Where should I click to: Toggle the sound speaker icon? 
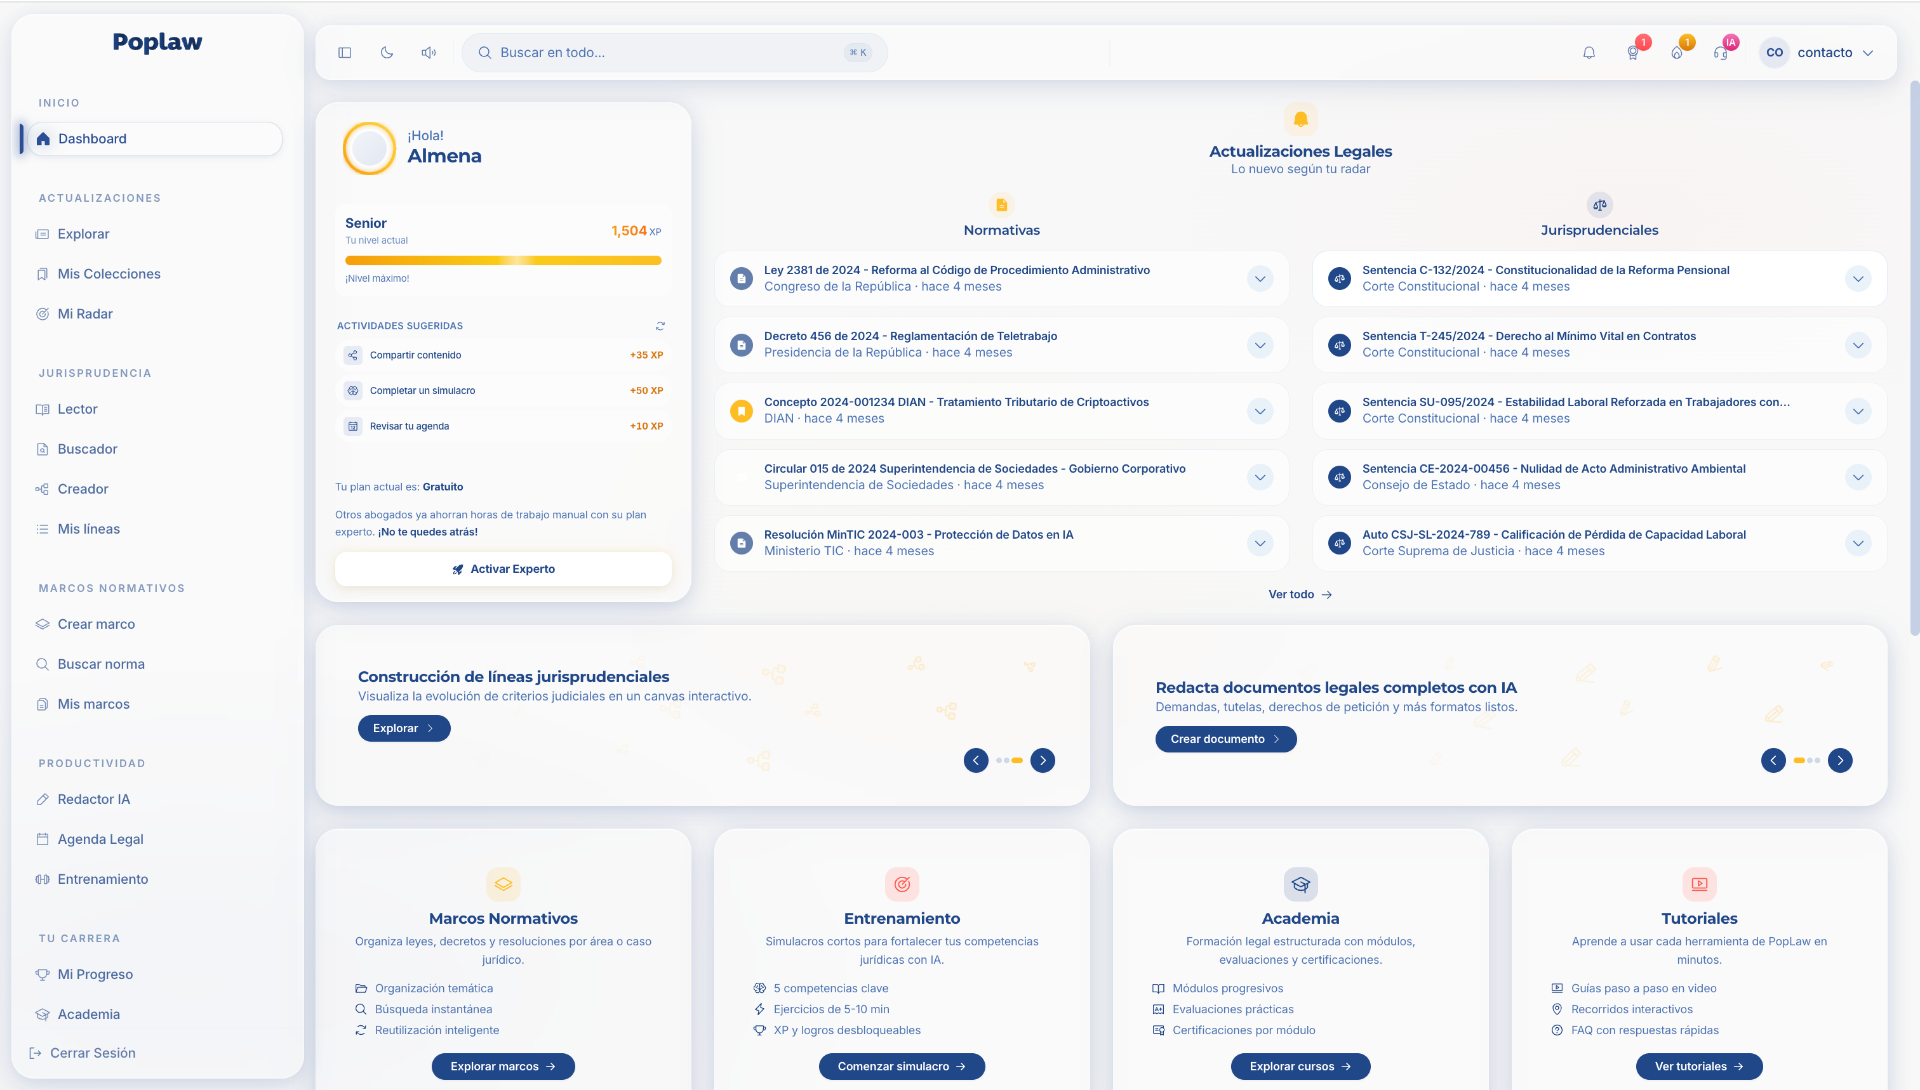(429, 53)
